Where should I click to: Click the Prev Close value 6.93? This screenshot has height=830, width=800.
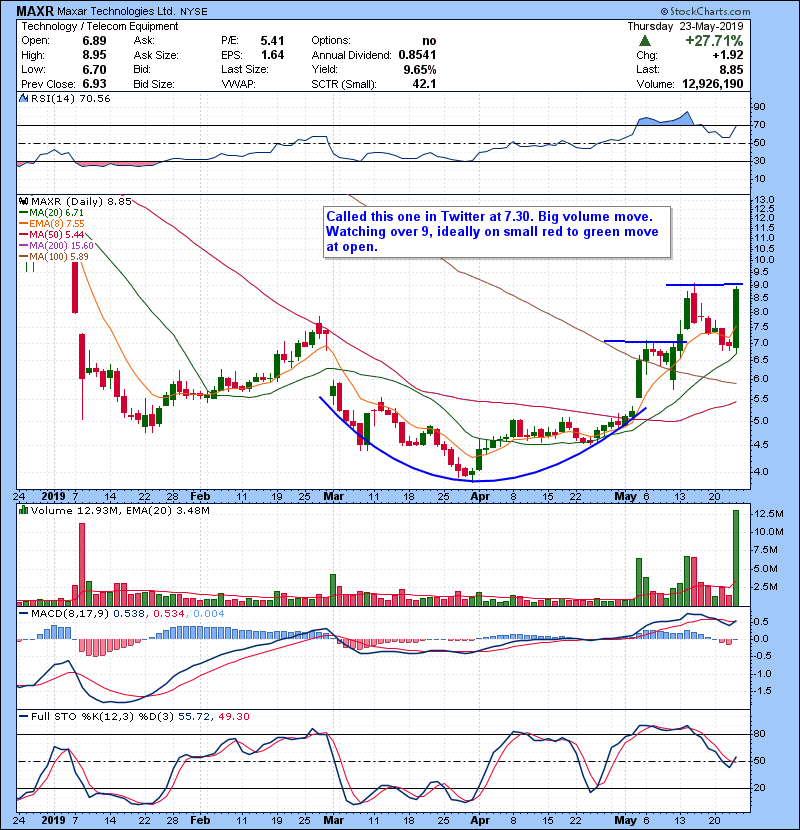click(94, 84)
